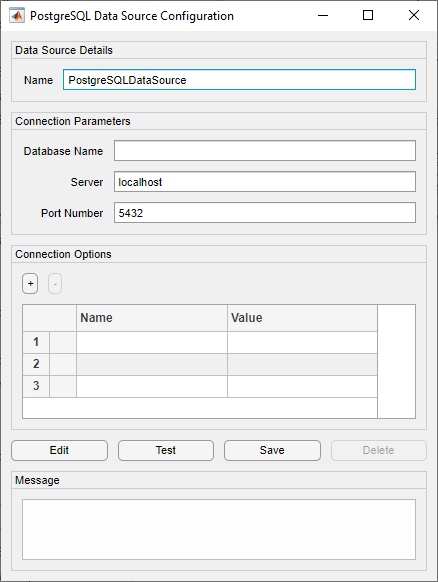The width and height of the screenshot is (438, 582).
Task: Select the Value column header
Action: (302, 318)
